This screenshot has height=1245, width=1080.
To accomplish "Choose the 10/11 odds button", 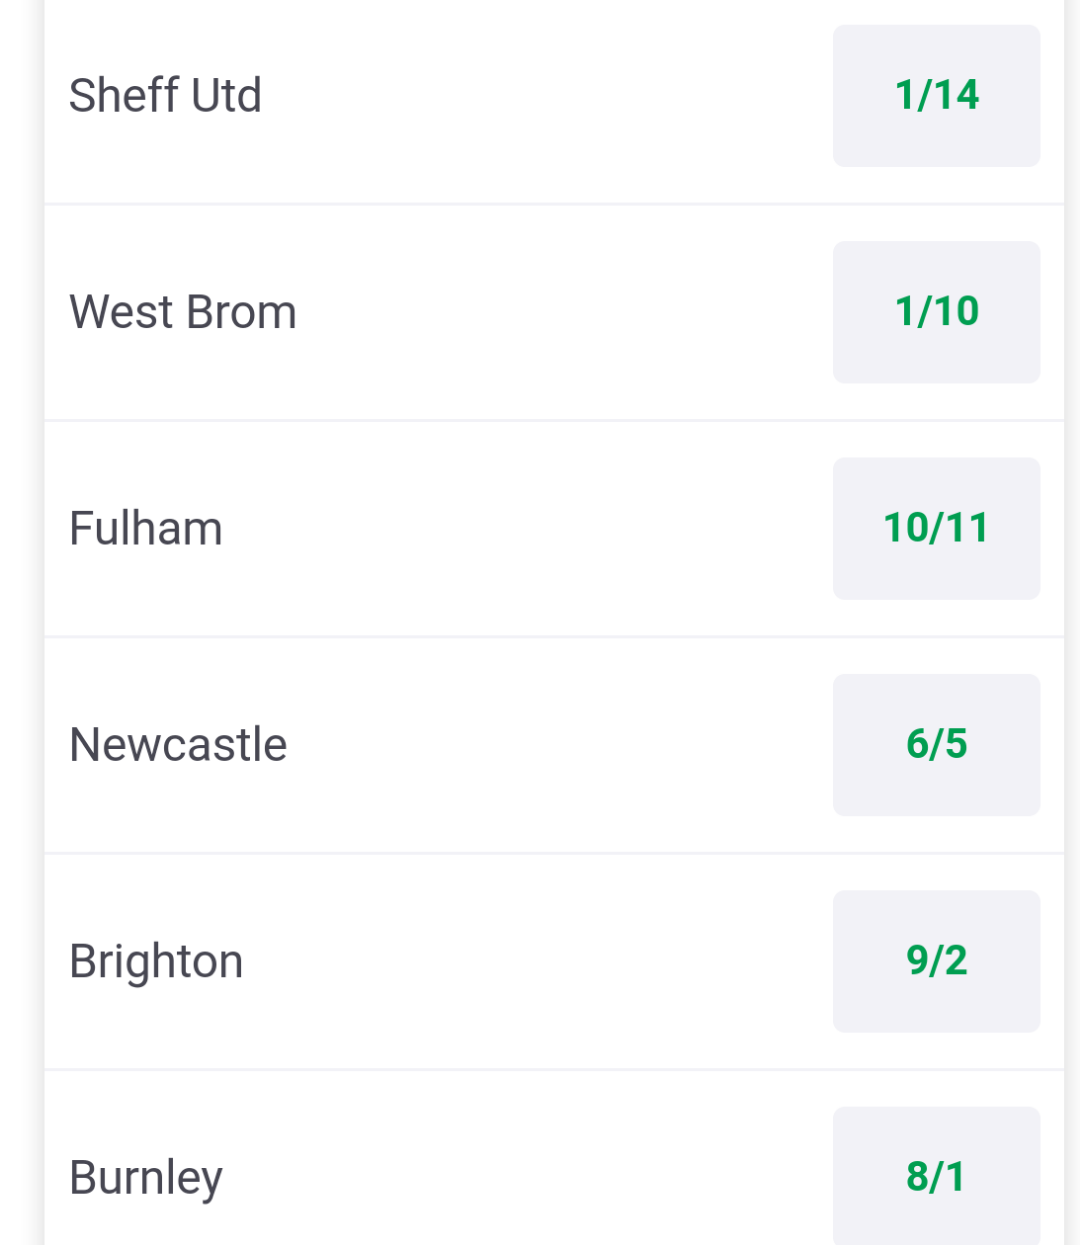I will 936,528.
